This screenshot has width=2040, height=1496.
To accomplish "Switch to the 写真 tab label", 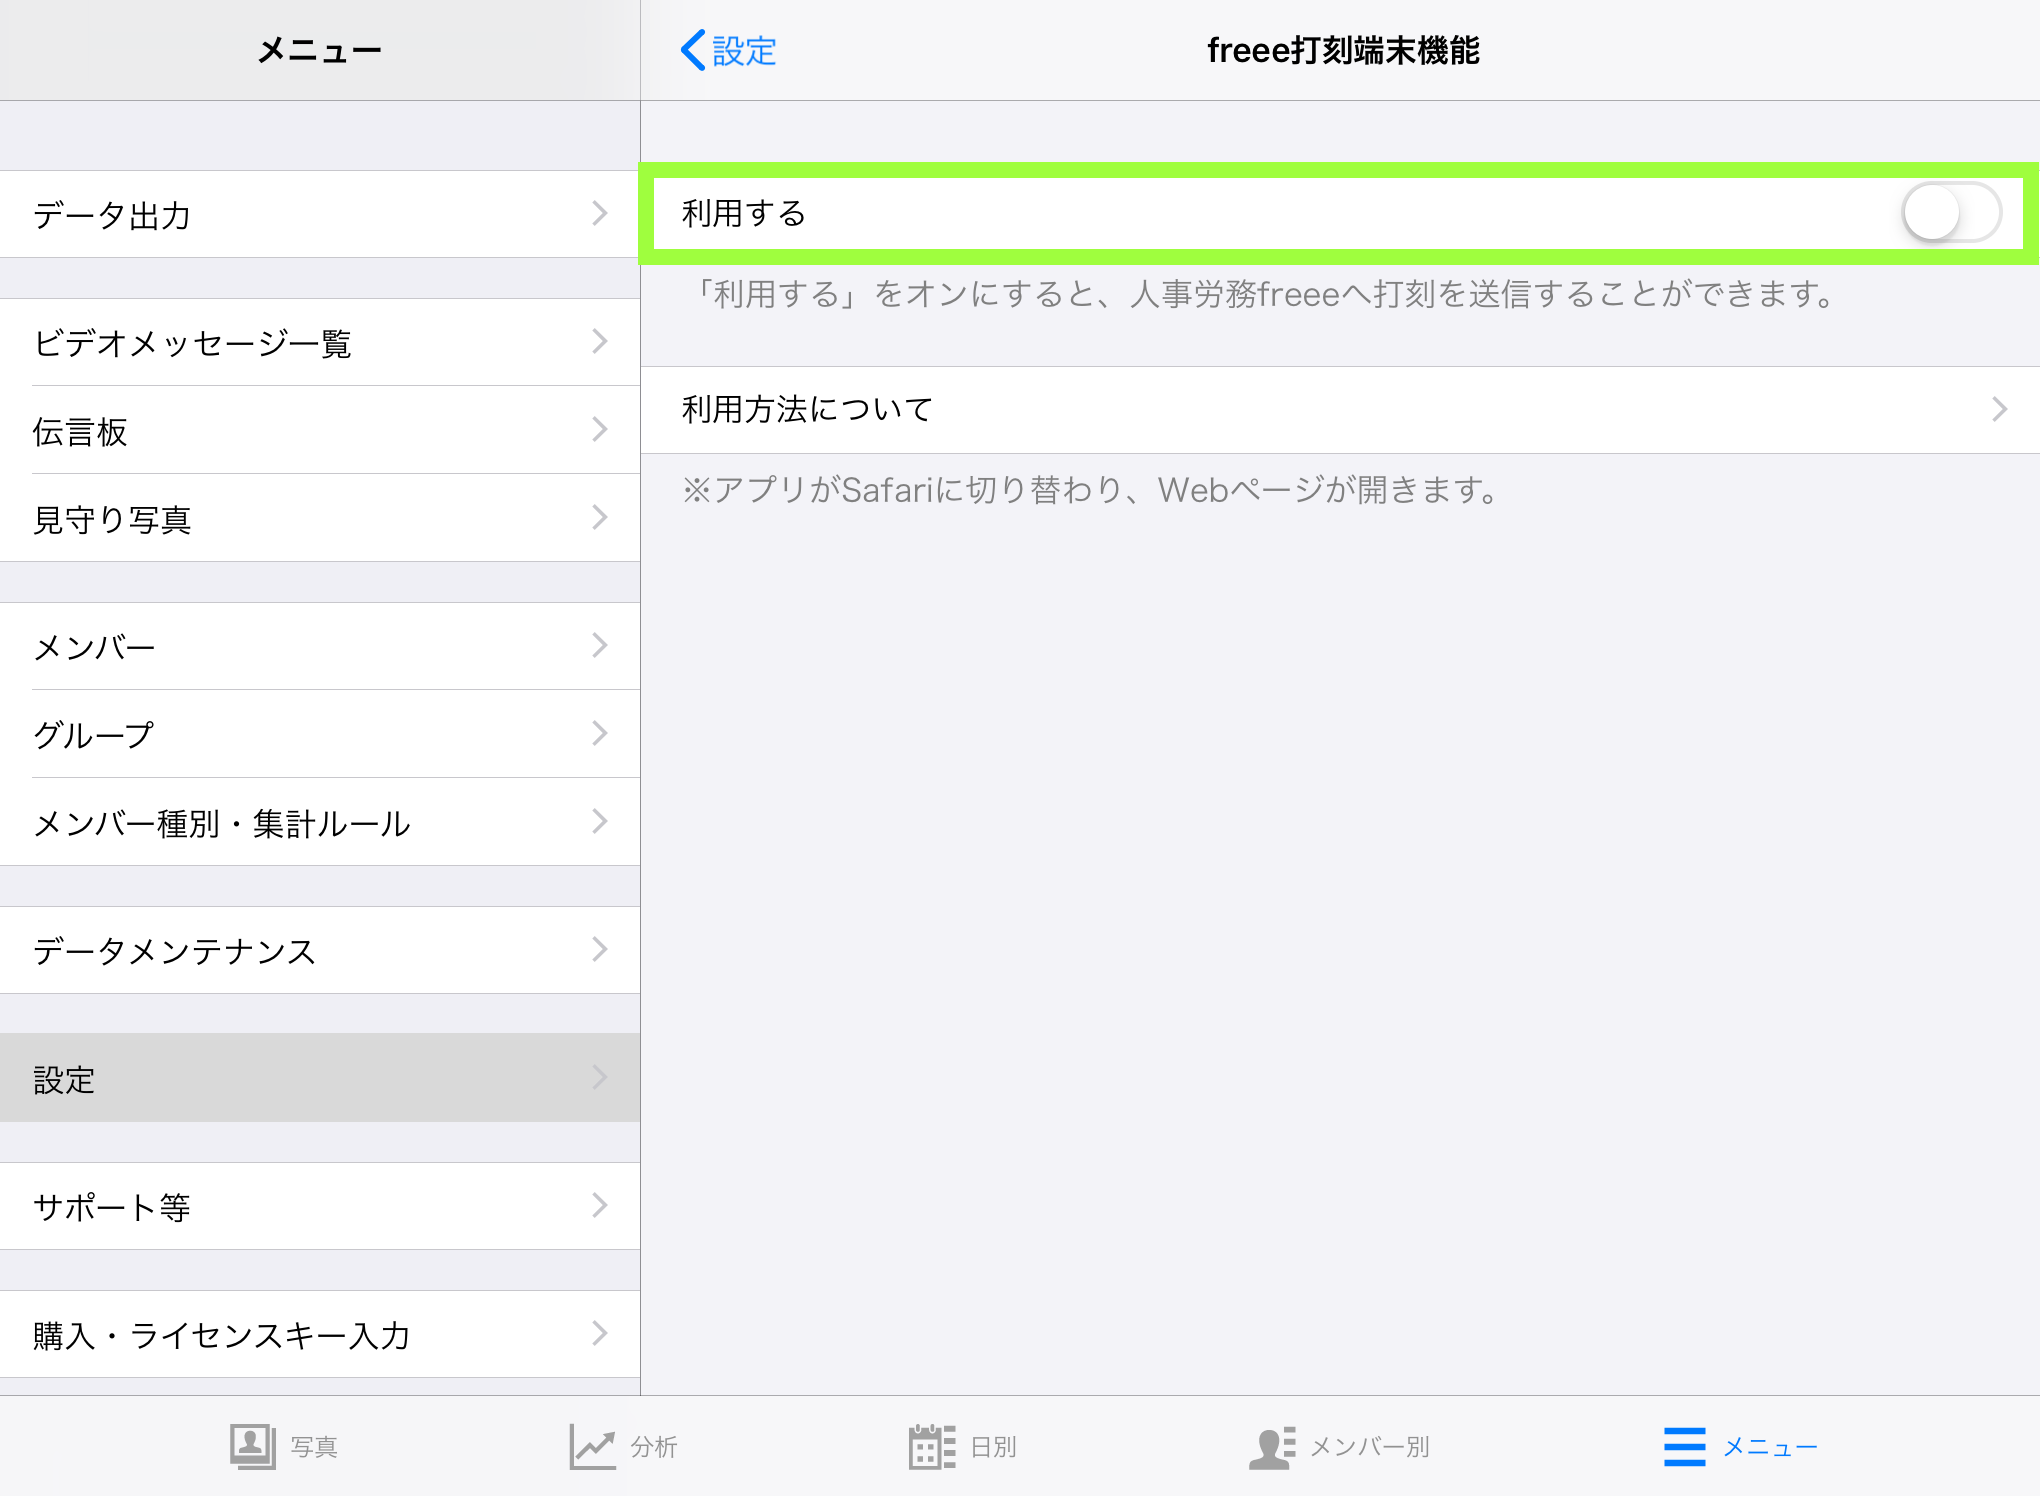I will (314, 1447).
